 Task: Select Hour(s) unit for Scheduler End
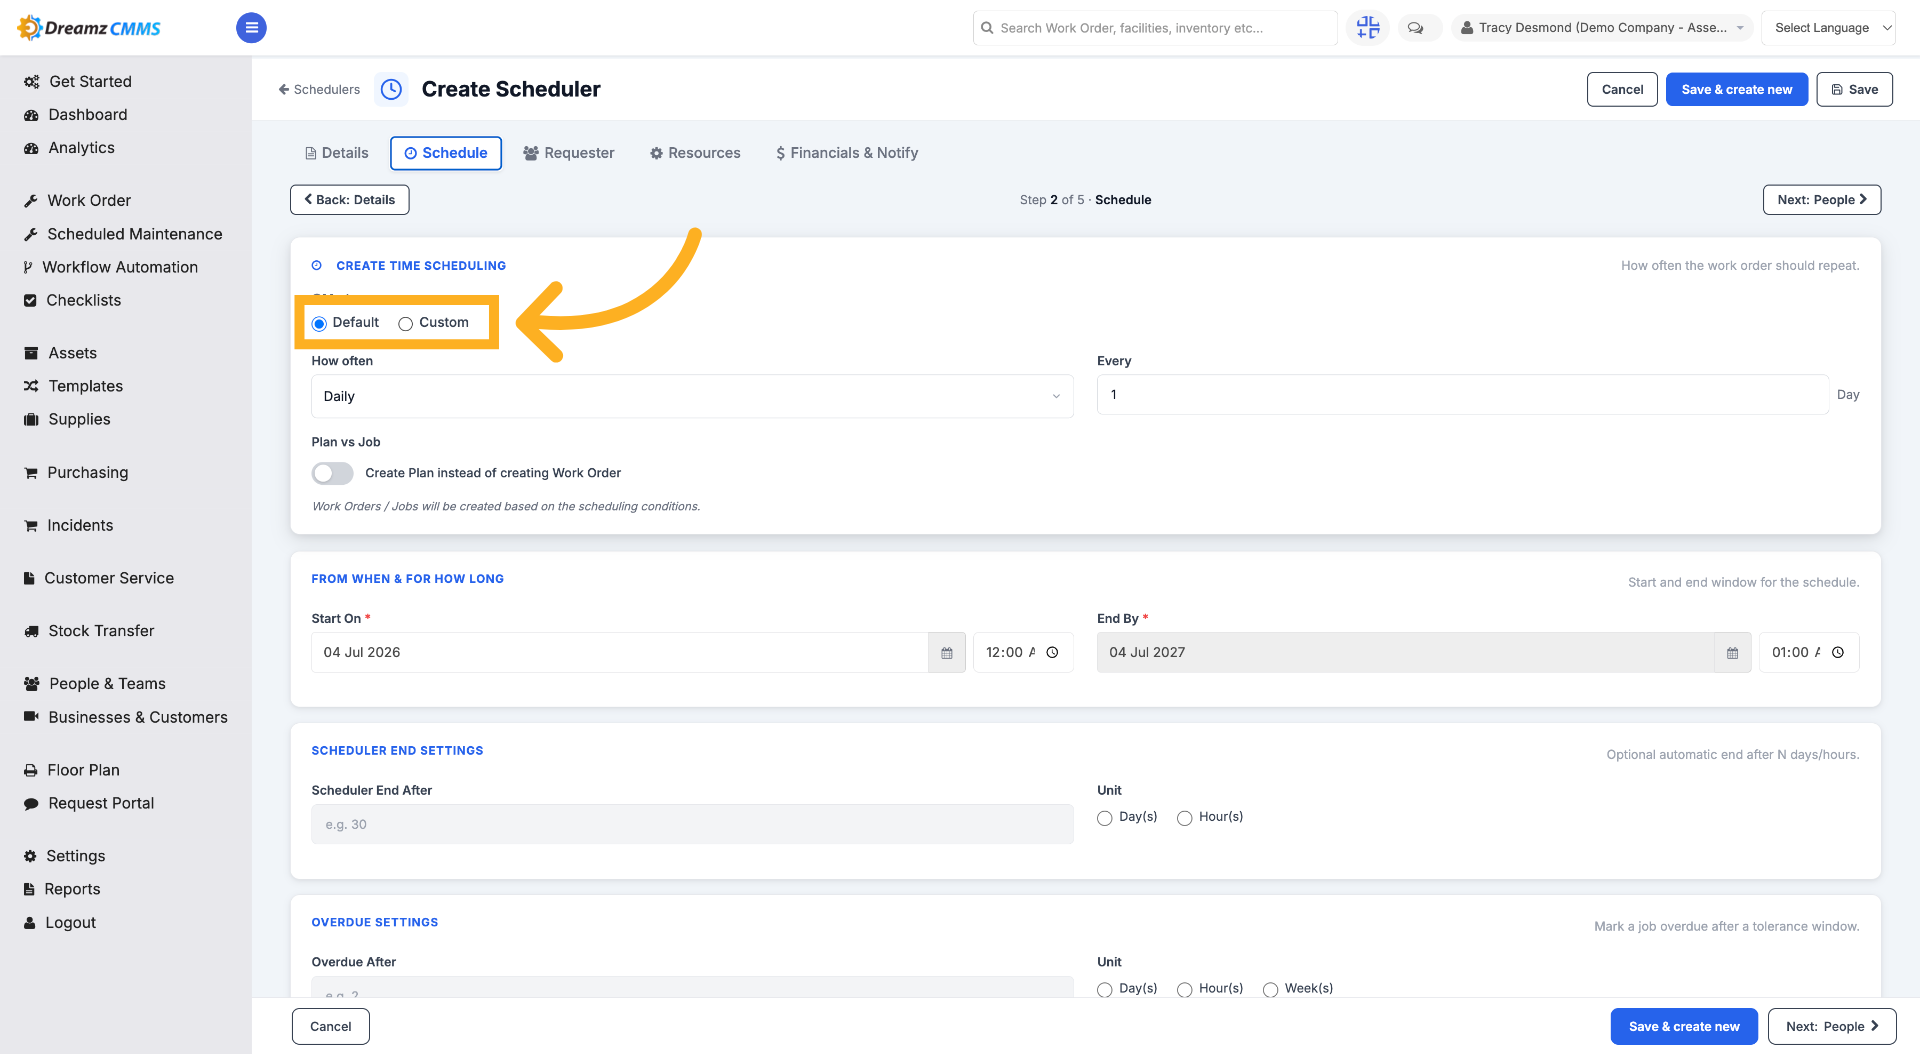point(1184,818)
